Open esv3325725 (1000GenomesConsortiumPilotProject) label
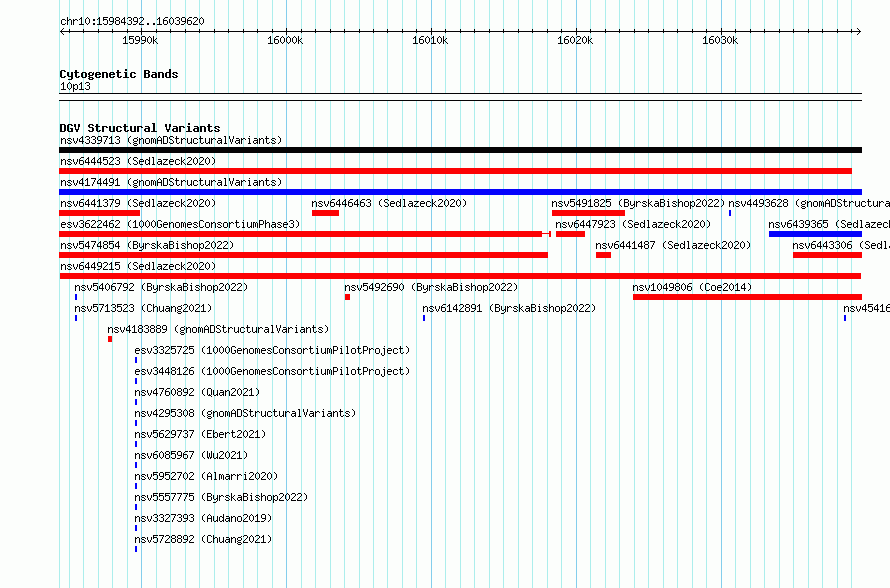Viewport: 890px width, 588px height. click(272, 350)
